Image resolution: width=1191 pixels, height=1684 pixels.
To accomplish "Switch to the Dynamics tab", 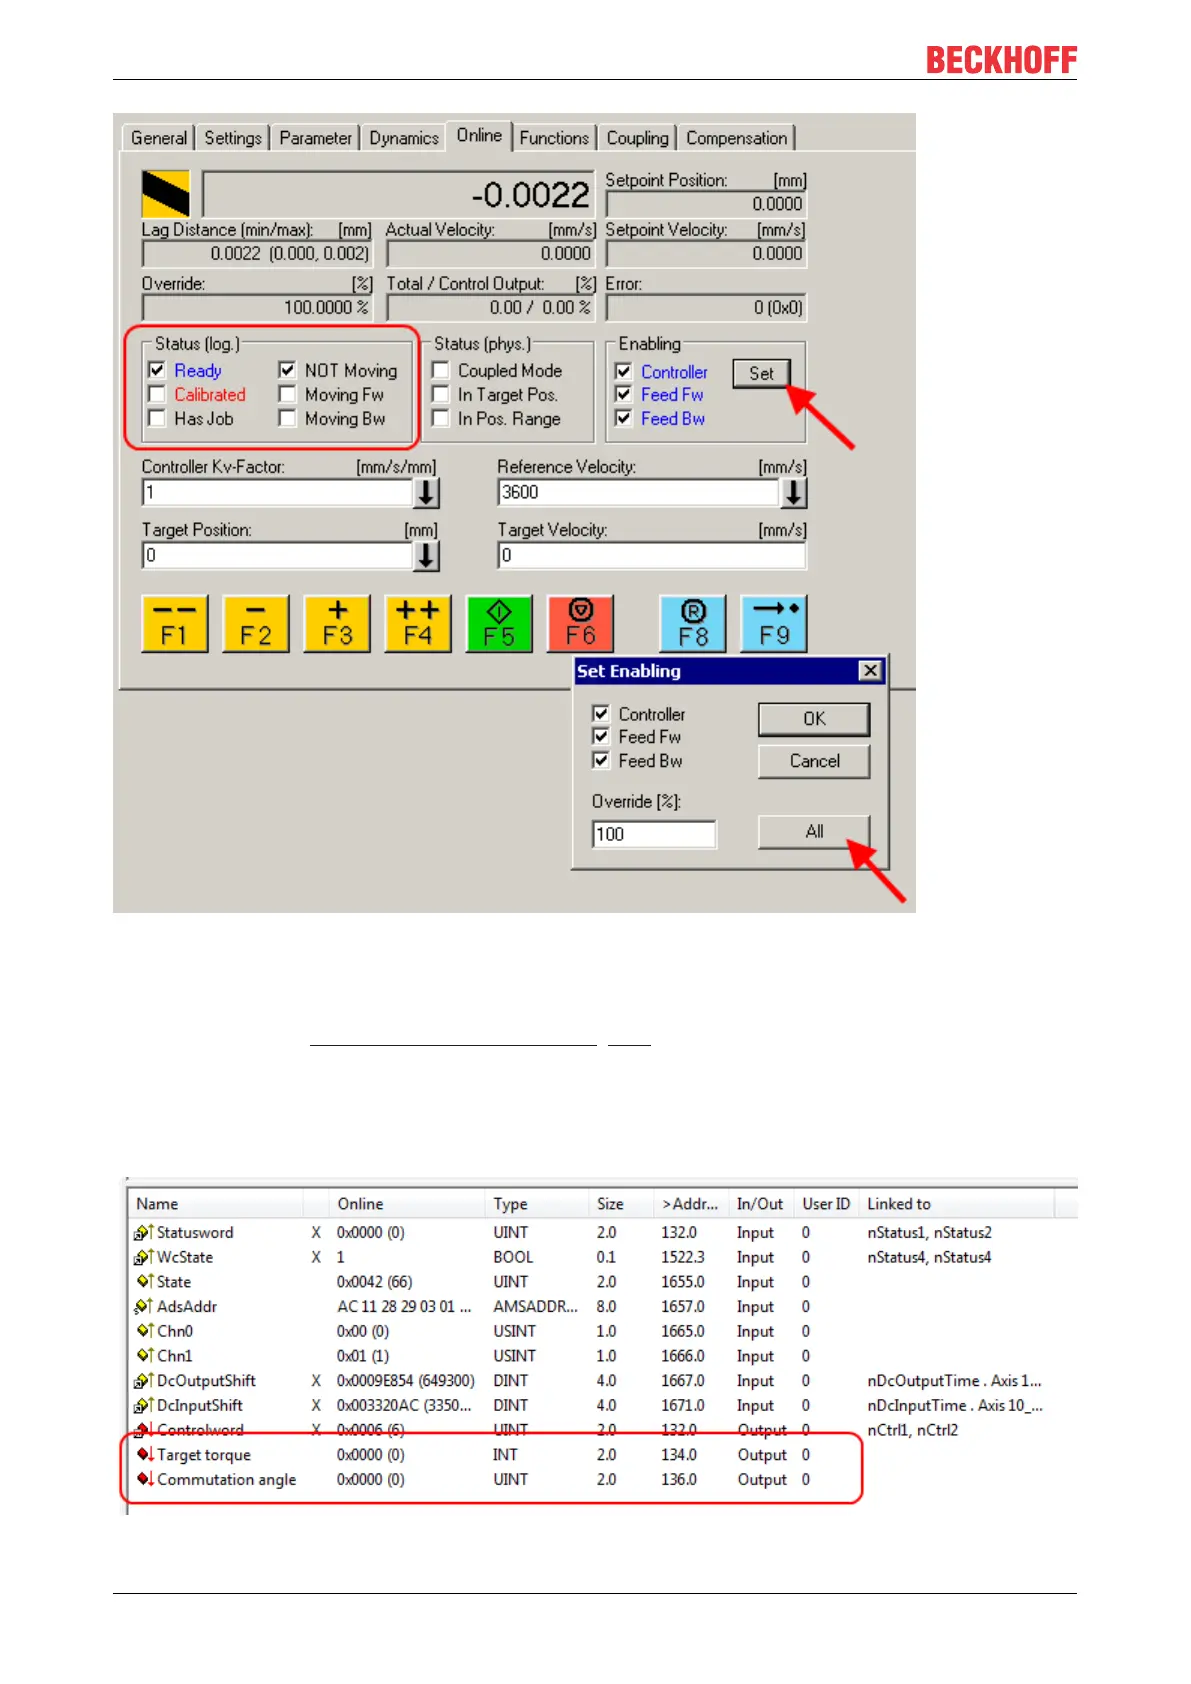I will pyautogui.click(x=404, y=138).
